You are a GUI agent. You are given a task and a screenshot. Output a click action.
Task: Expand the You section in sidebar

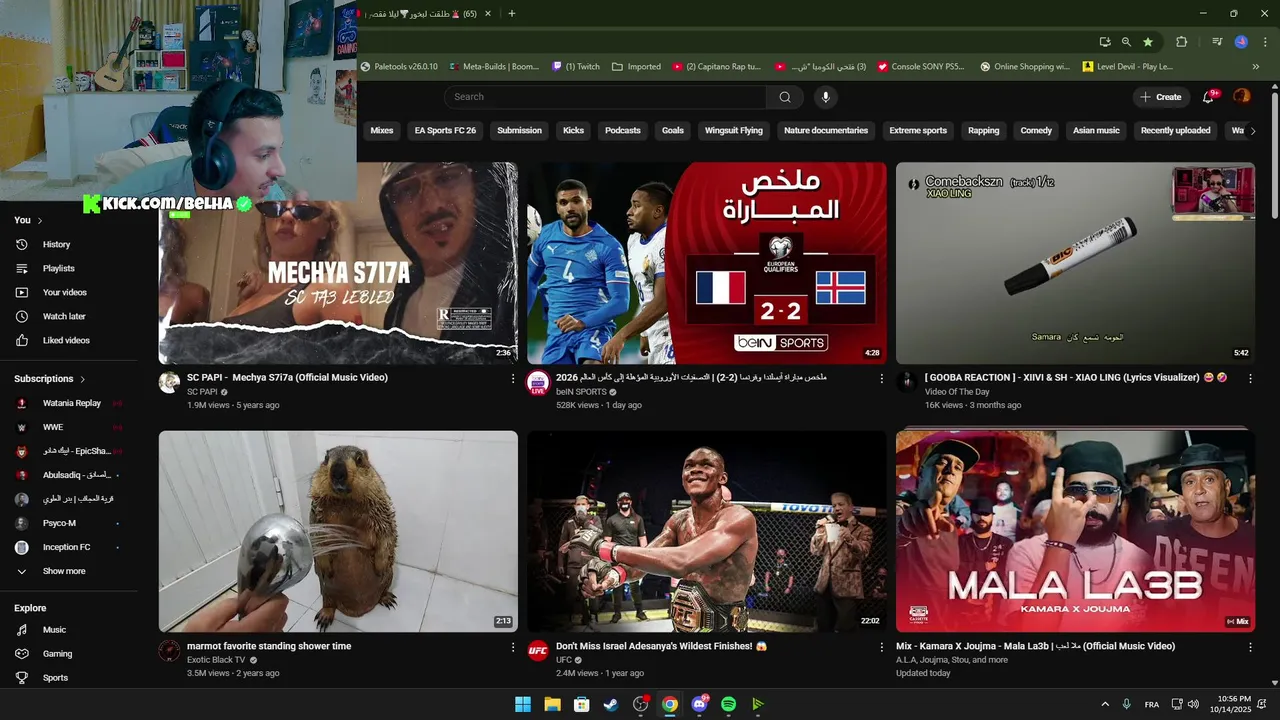coord(38,220)
